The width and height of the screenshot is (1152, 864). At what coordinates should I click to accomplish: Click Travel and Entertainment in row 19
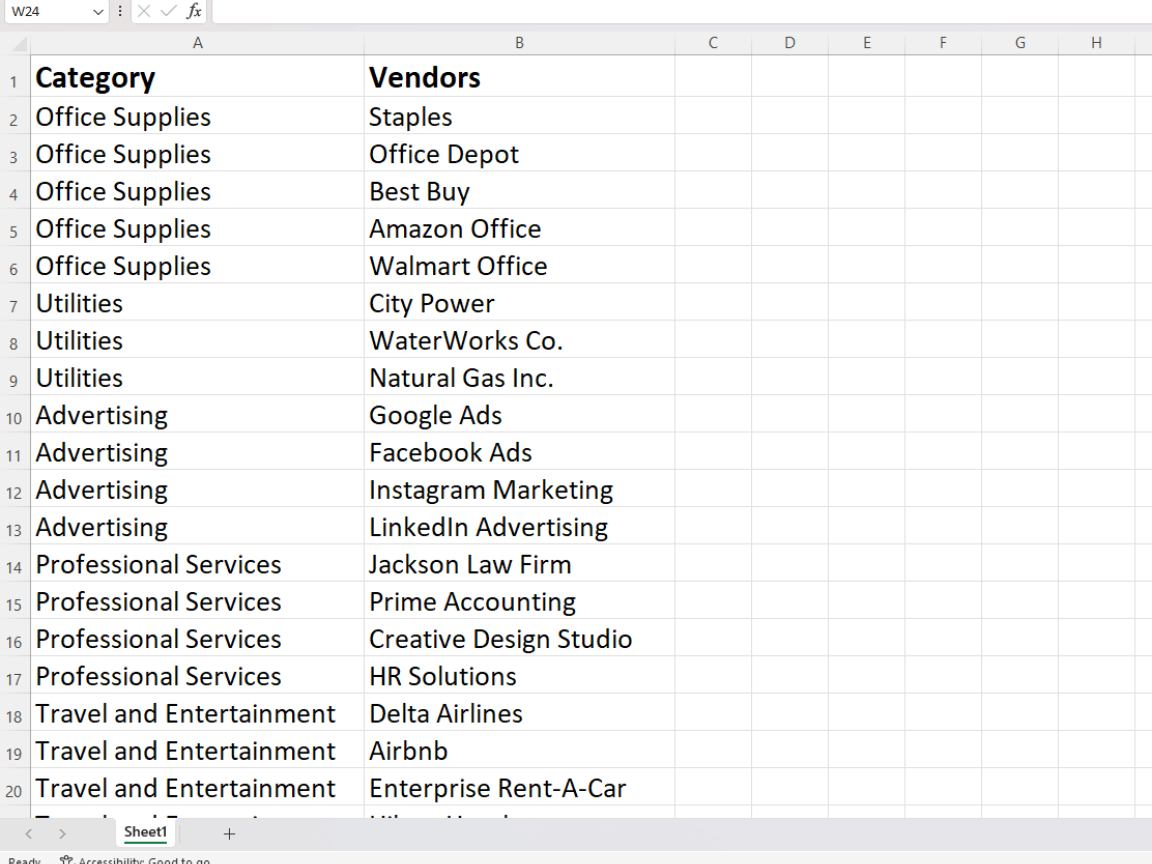click(197, 751)
